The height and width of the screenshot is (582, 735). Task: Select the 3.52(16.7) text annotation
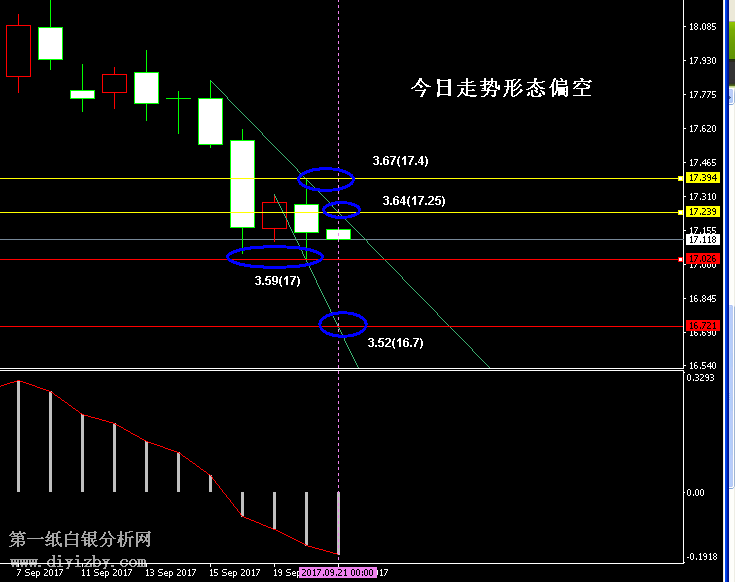(x=395, y=343)
